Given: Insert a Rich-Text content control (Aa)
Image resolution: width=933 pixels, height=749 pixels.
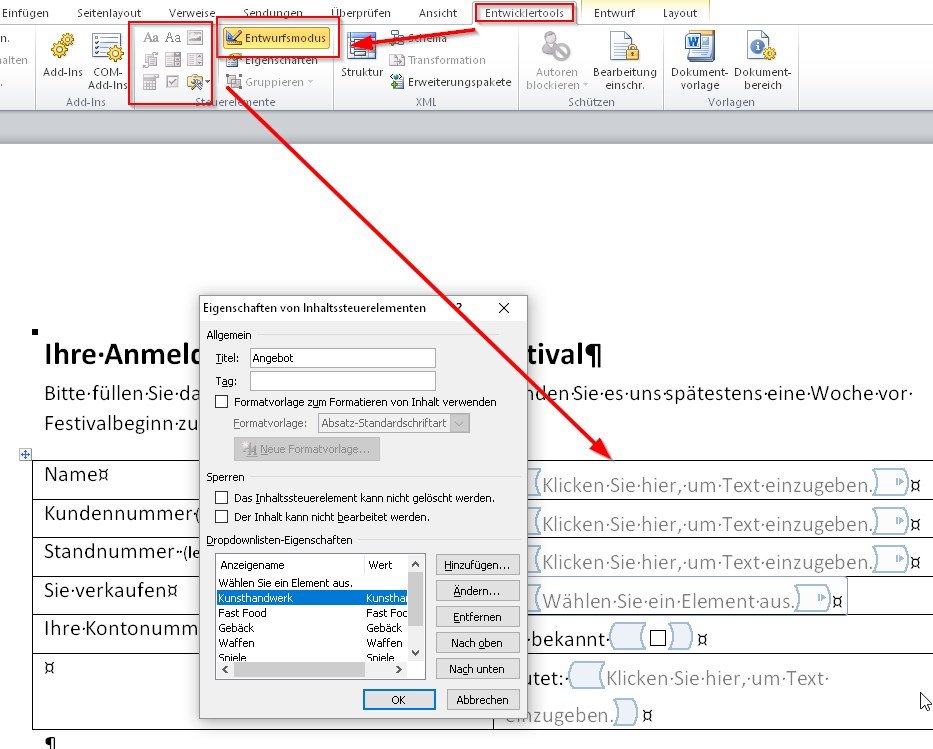Looking at the screenshot, I should point(151,37).
